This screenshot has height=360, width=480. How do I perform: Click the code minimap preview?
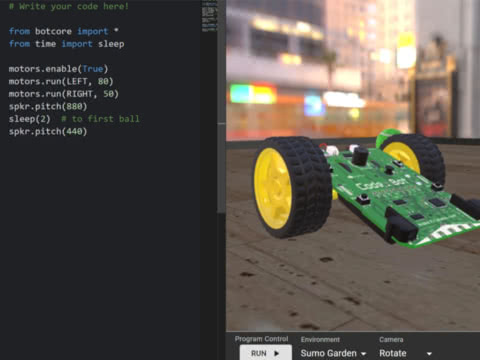click(x=209, y=16)
